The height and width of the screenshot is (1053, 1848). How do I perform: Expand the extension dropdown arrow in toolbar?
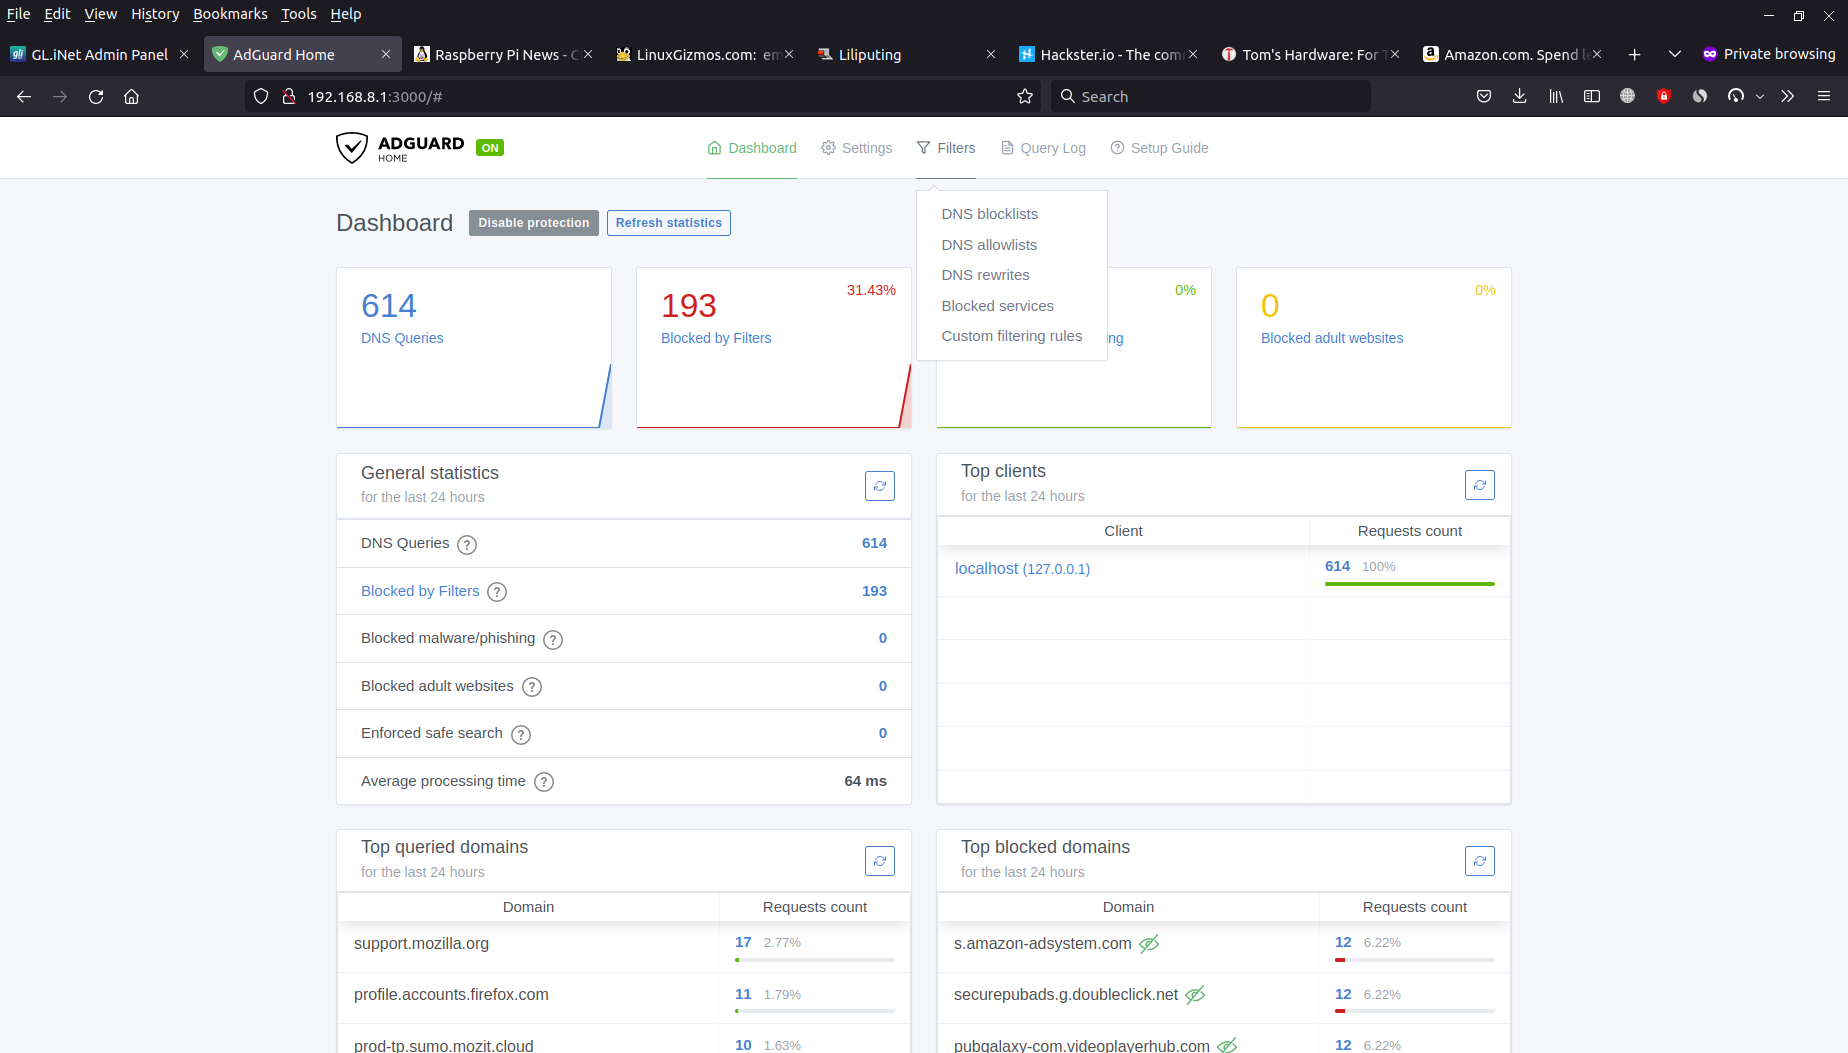click(x=1760, y=97)
